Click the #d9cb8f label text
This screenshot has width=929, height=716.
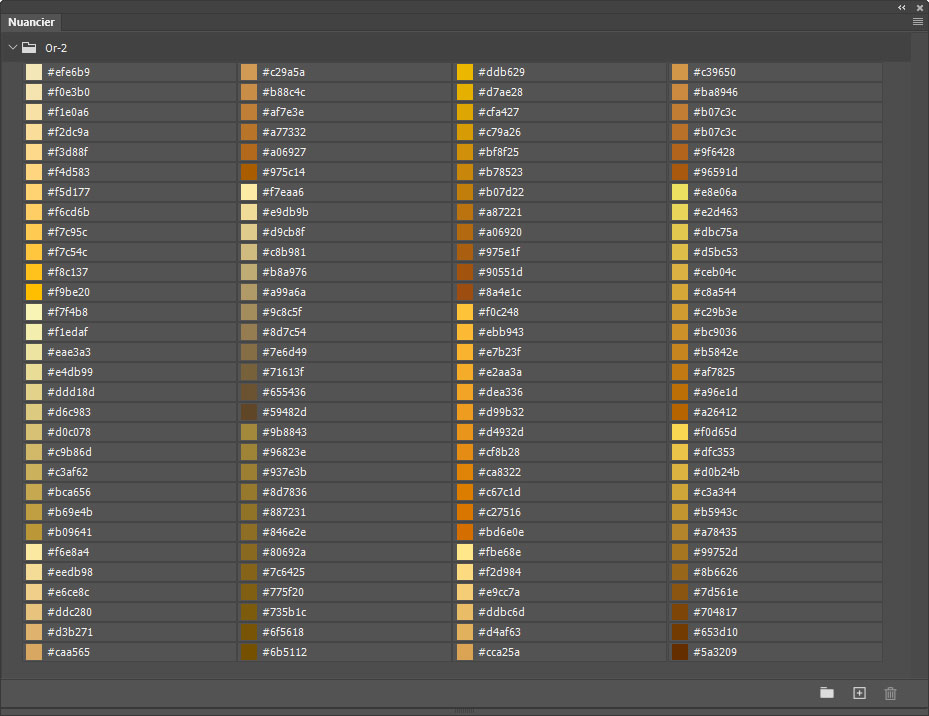tap(284, 232)
